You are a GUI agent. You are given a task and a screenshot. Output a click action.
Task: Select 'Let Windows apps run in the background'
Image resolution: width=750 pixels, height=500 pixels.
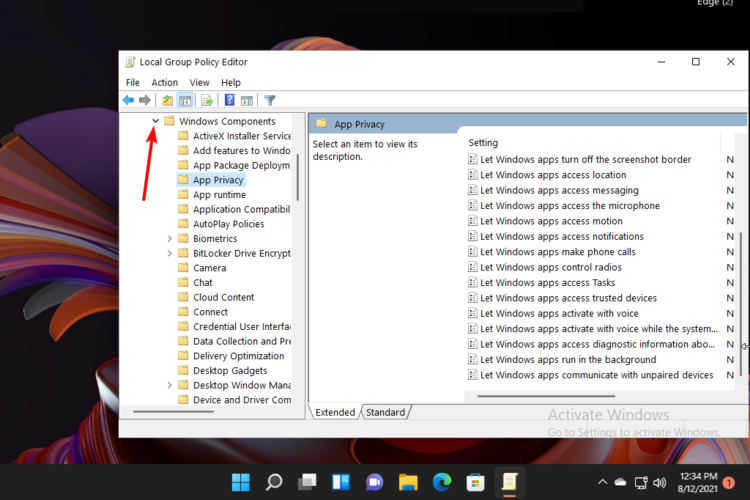click(567, 360)
